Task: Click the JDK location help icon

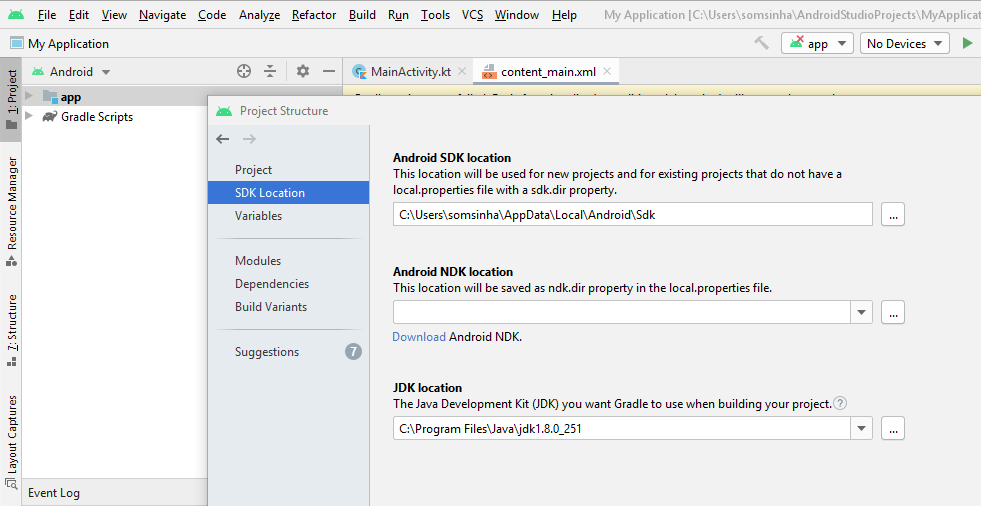Action: point(840,404)
